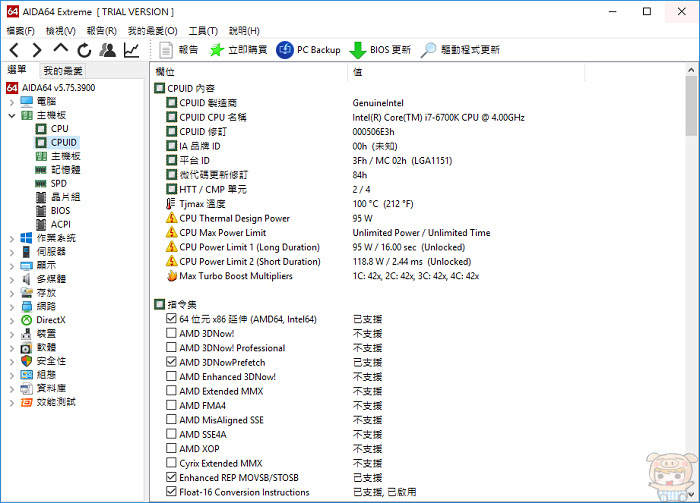Expand the 效能測試 benchmark node
The image size is (700, 503).
(x=12, y=403)
